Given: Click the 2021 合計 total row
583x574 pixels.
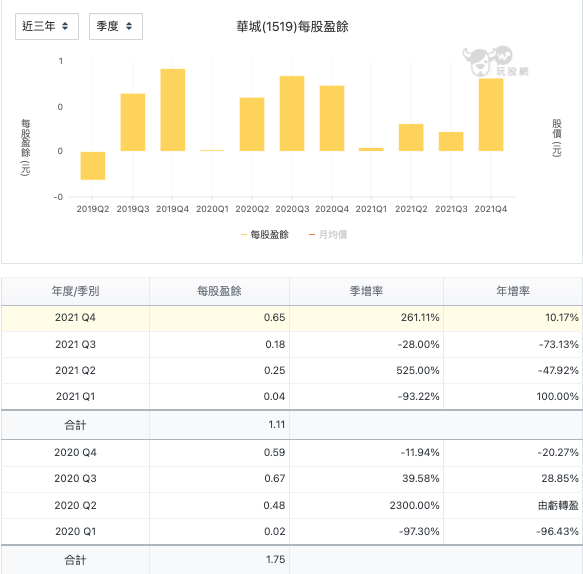Looking at the screenshot, I should pyautogui.click(x=292, y=425).
